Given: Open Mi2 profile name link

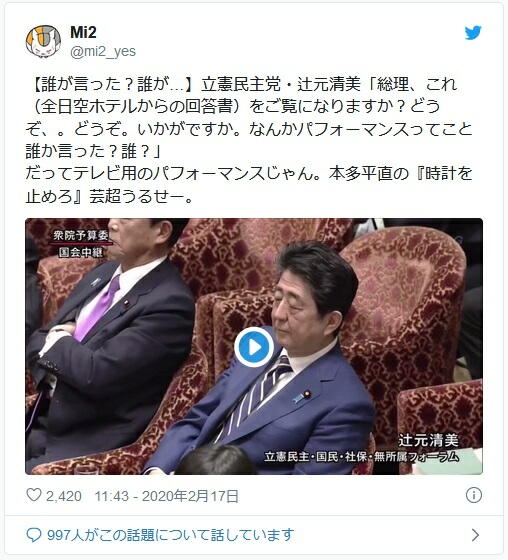Looking at the screenshot, I should 83,32.
